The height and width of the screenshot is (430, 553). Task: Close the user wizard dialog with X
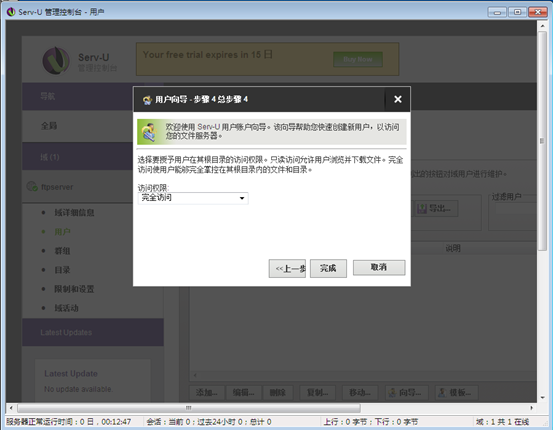click(x=398, y=99)
